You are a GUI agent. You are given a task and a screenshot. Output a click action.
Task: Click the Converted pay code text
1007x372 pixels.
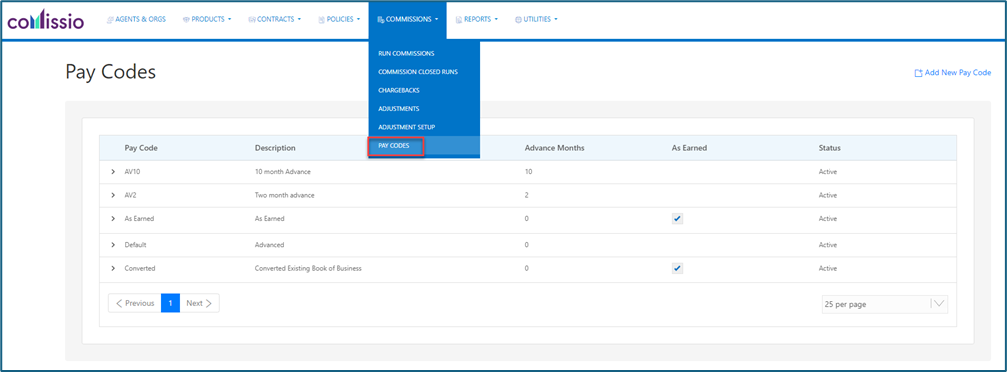pyautogui.click(x=140, y=268)
